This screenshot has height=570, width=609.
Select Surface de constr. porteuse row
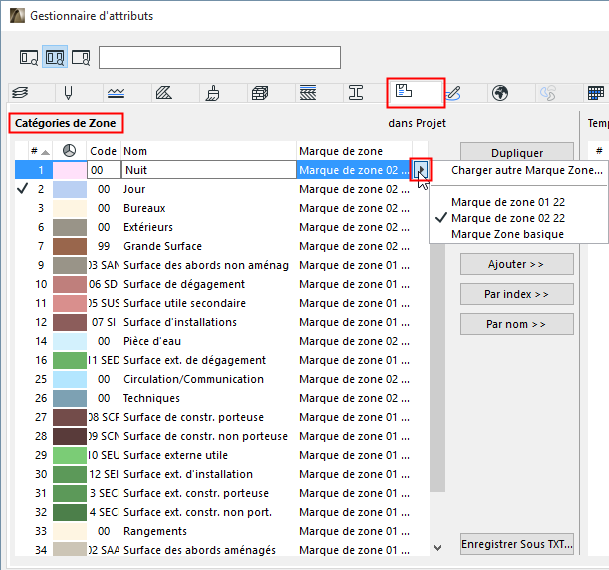point(221,417)
